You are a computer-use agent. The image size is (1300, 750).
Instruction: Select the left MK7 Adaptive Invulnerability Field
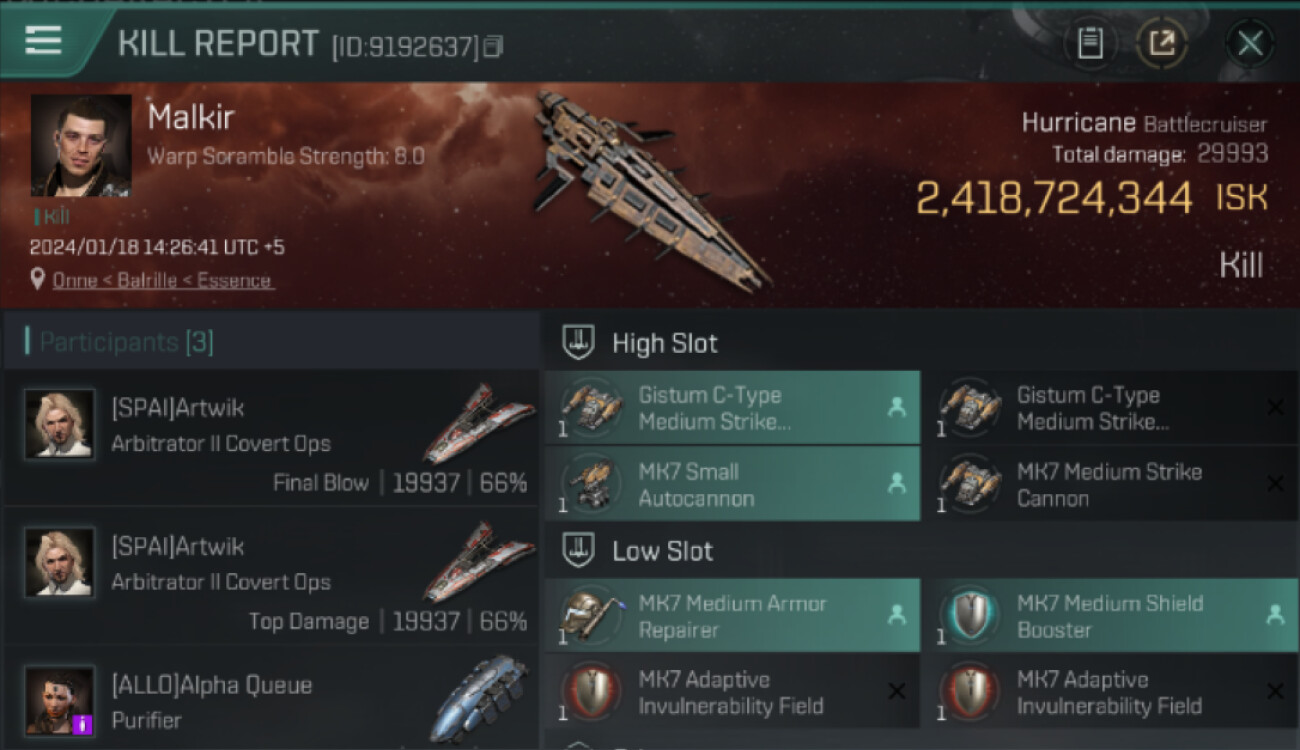[x=732, y=692]
